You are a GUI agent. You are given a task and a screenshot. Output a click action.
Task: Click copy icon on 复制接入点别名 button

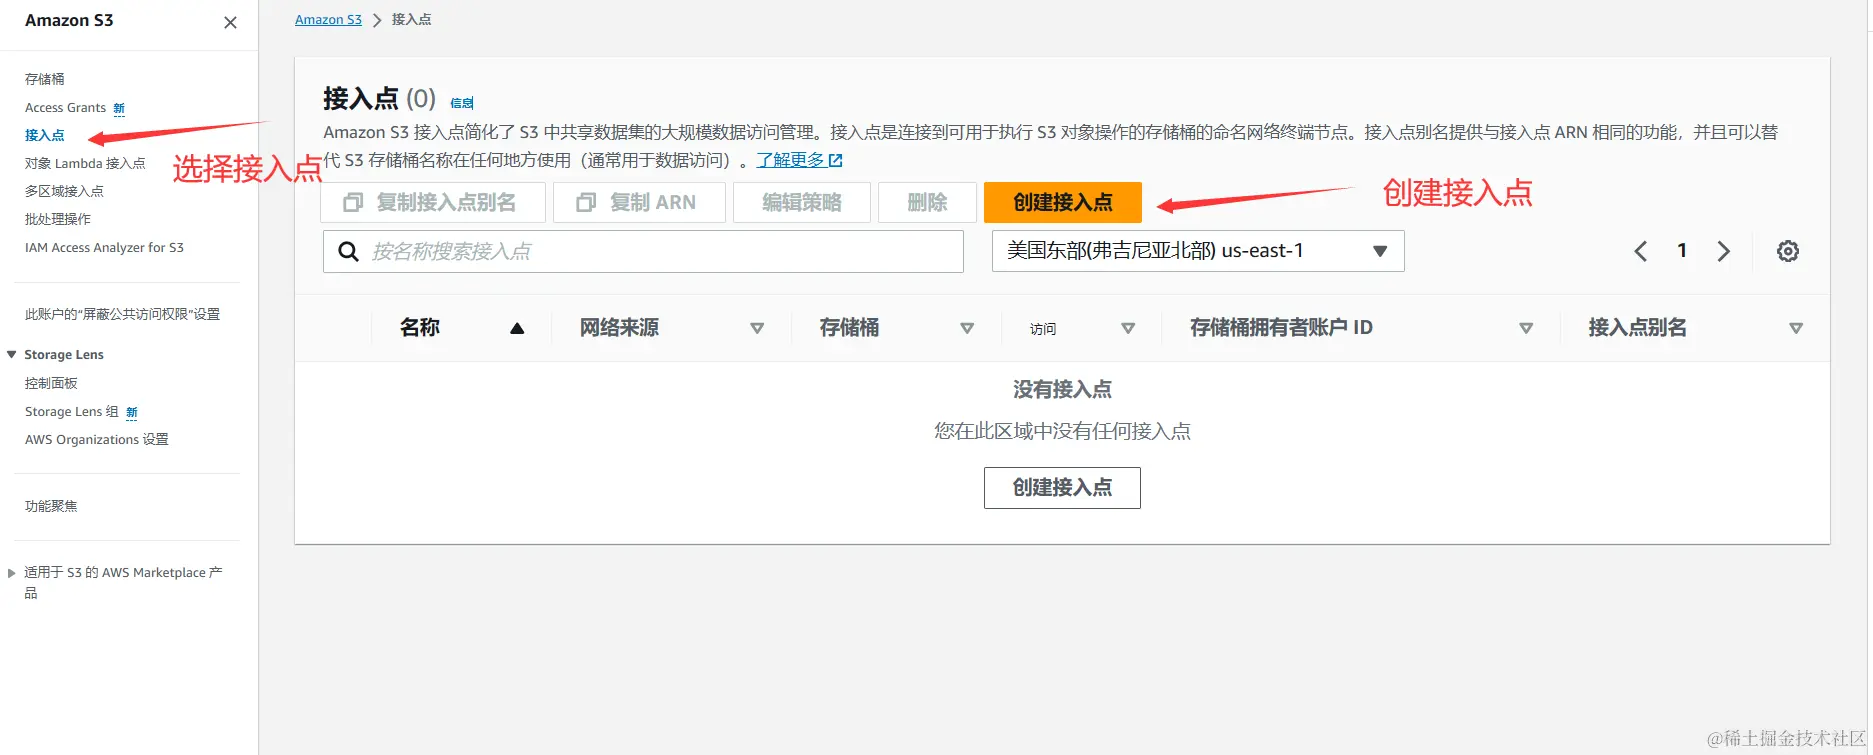tap(352, 202)
